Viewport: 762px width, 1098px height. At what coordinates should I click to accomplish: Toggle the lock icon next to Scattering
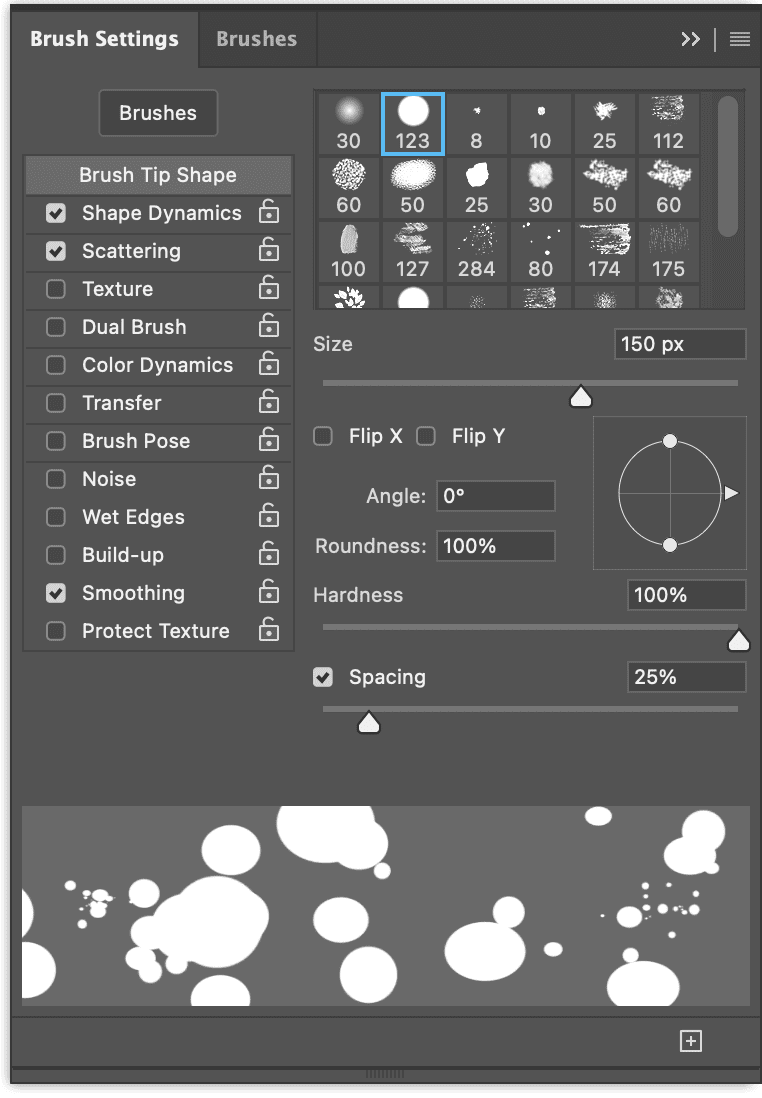coord(268,250)
